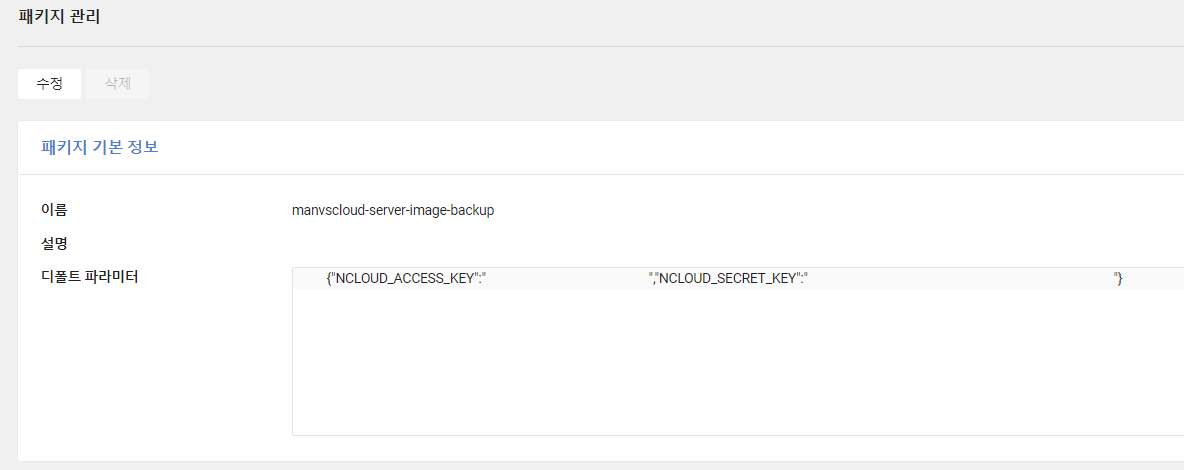Click the 패키지 관리 page title
This screenshot has width=1184, height=470.
pos(59,16)
